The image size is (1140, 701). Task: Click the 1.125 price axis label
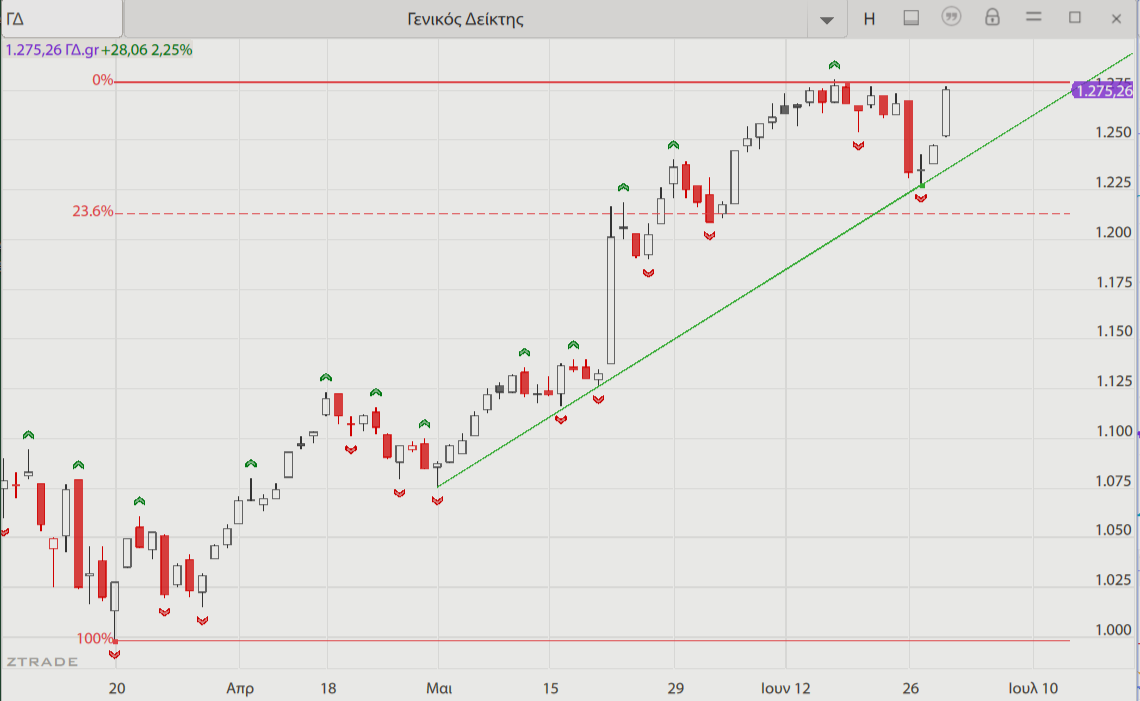point(1114,381)
